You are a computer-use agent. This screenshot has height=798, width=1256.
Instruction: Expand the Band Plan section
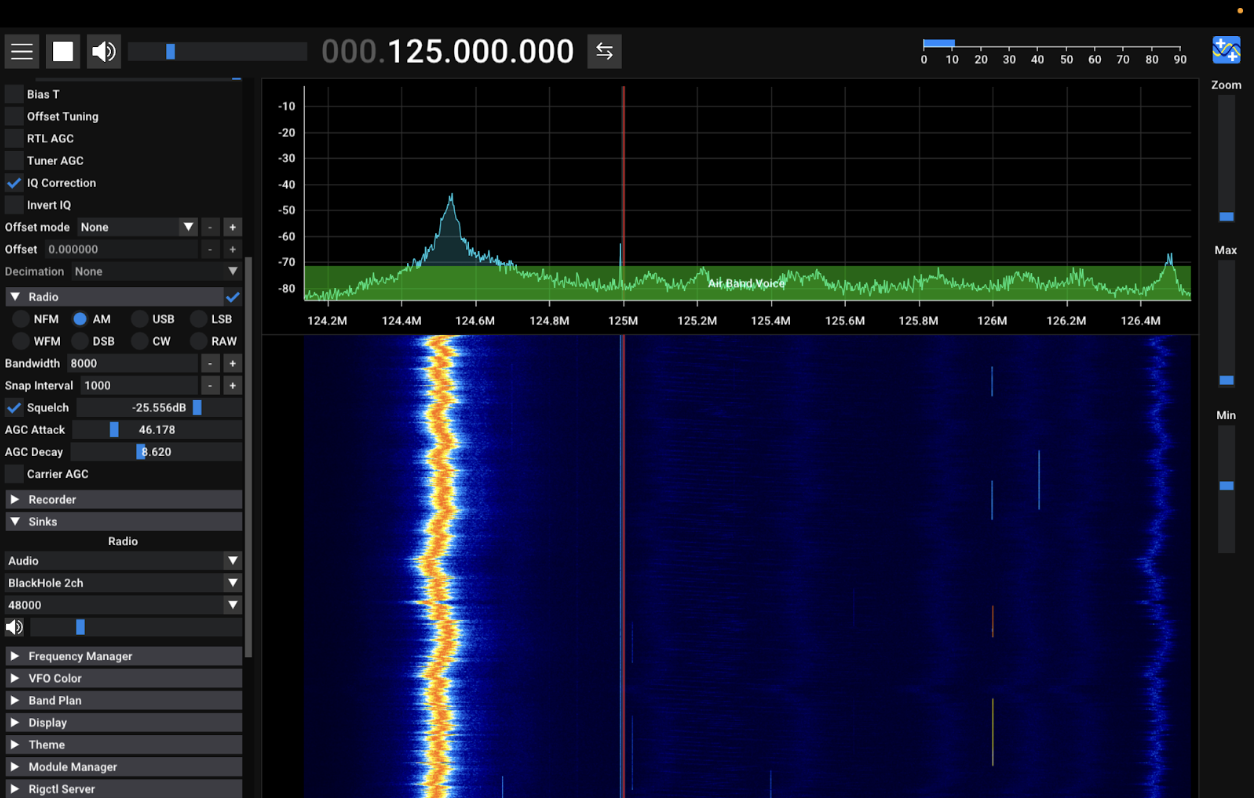click(x=55, y=701)
